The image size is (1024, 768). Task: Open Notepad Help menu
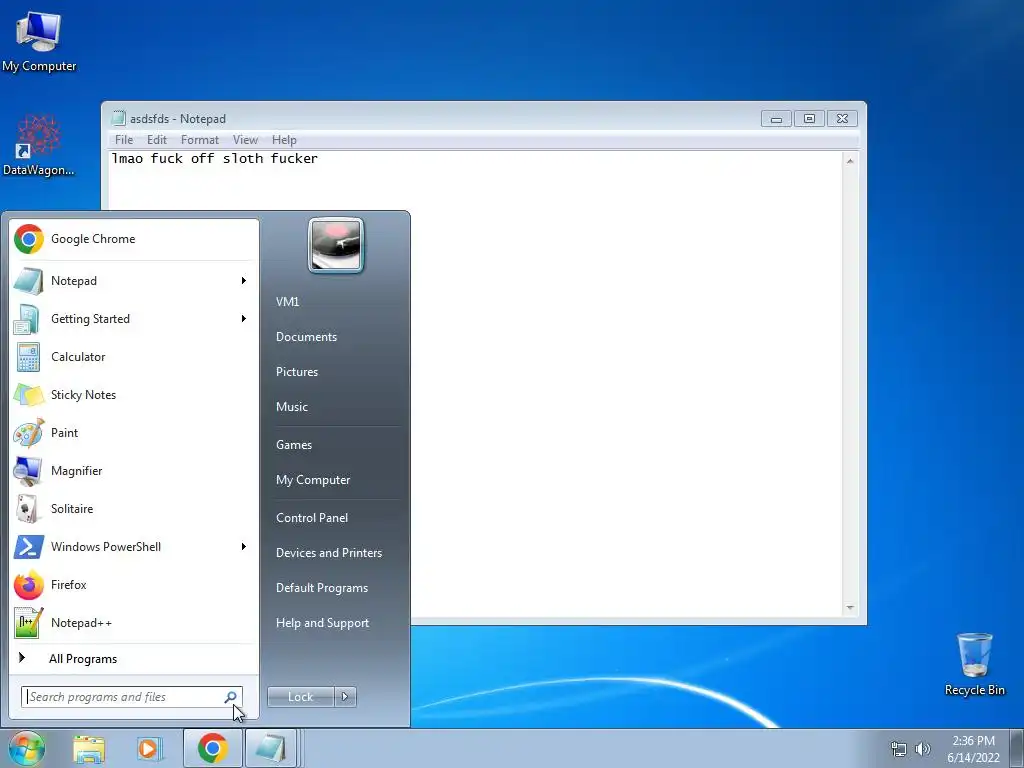coord(284,140)
